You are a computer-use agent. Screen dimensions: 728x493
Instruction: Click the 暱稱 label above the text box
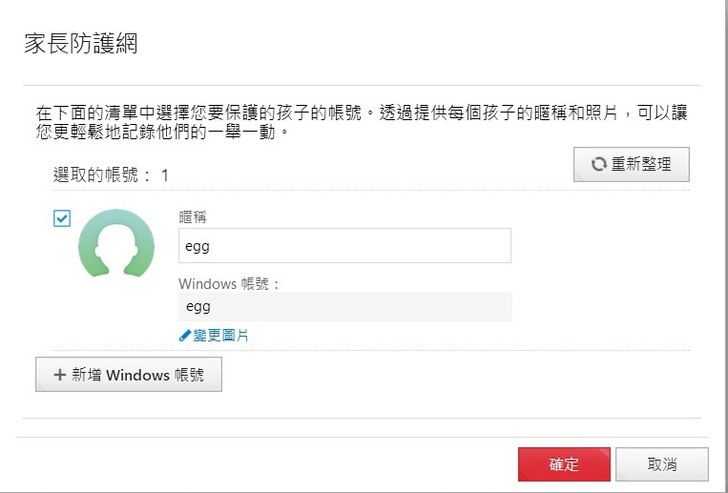pyautogui.click(x=192, y=216)
